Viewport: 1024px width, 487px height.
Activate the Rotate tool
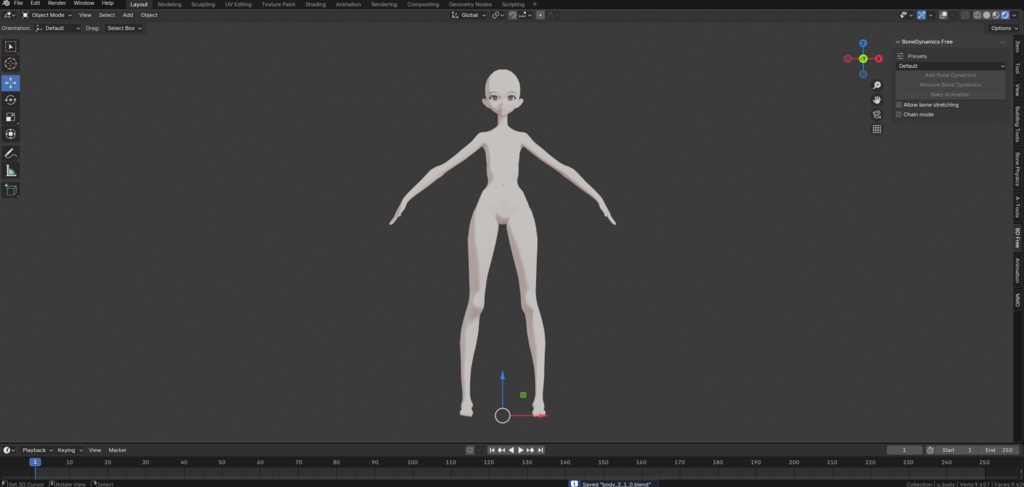tap(10, 100)
